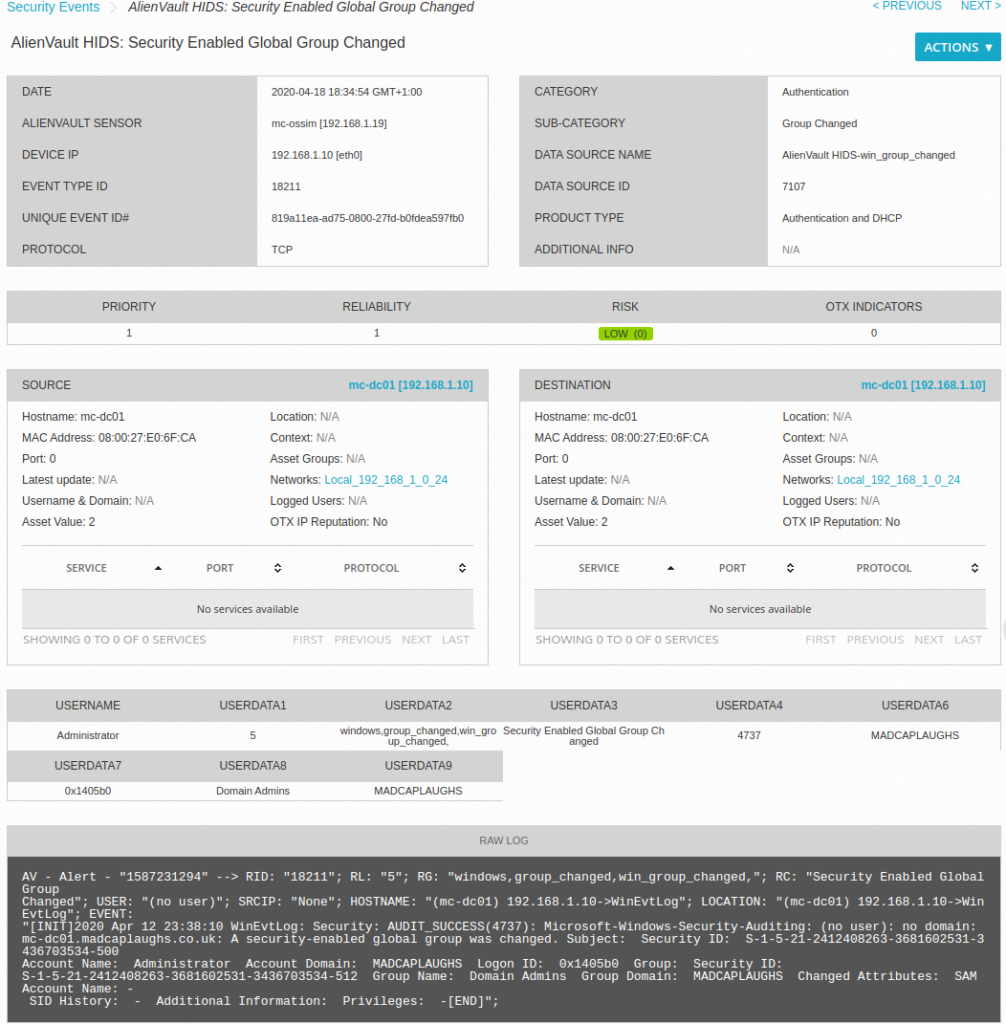The image size is (1006, 1024).
Task: Sort destination services by PORT column
Action: (732, 568)
